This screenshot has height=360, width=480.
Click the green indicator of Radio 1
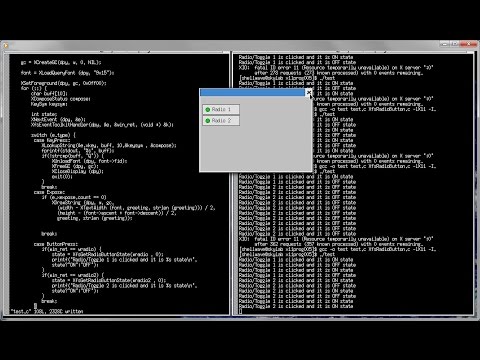(x=208, y=110)
